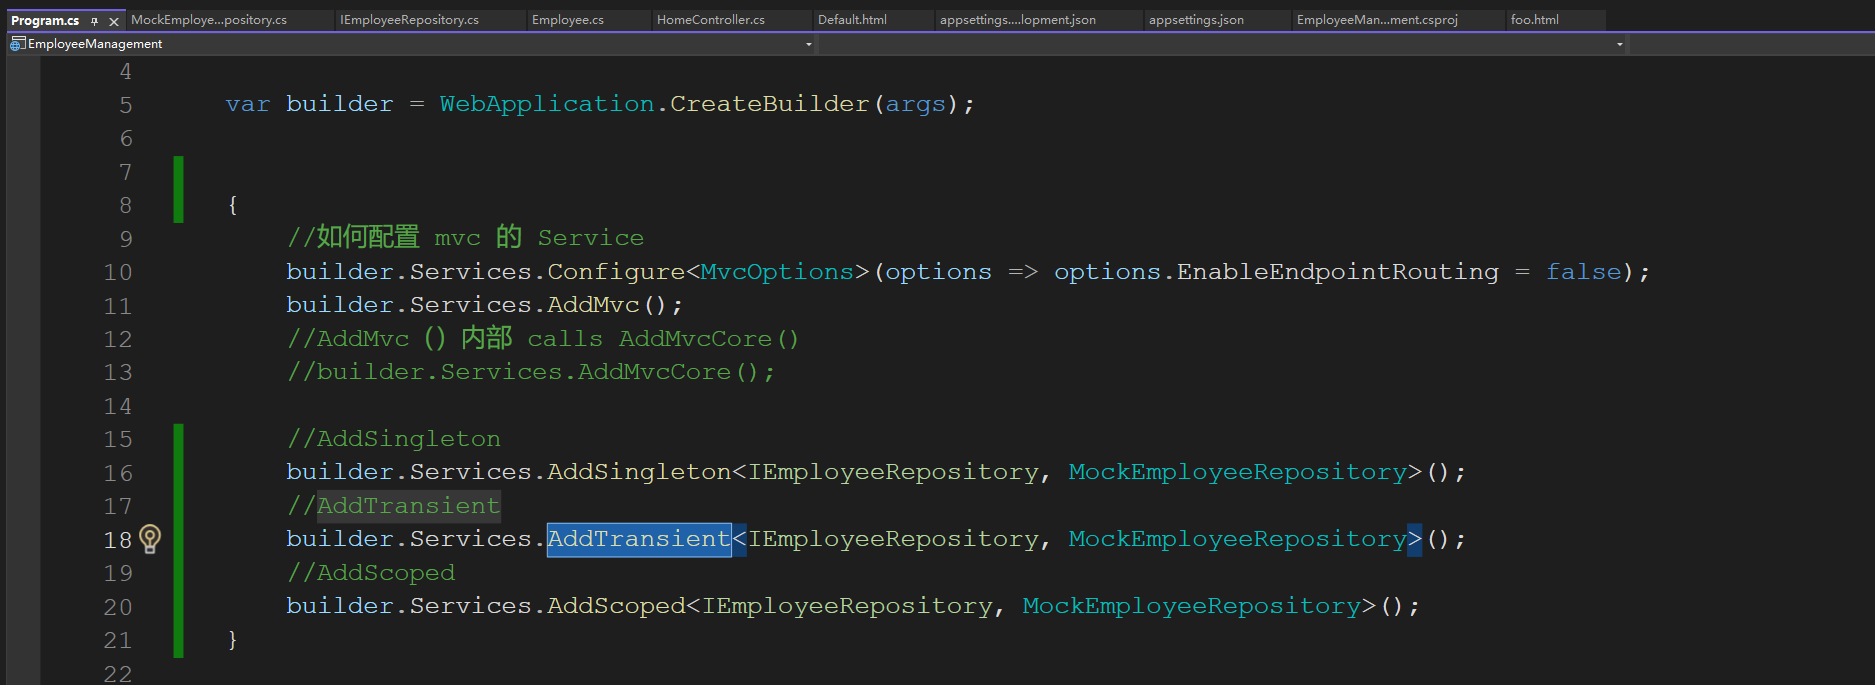Select the Program.cs tab
The height and width of the screenshot is (685, 1875).
[45, 20]
